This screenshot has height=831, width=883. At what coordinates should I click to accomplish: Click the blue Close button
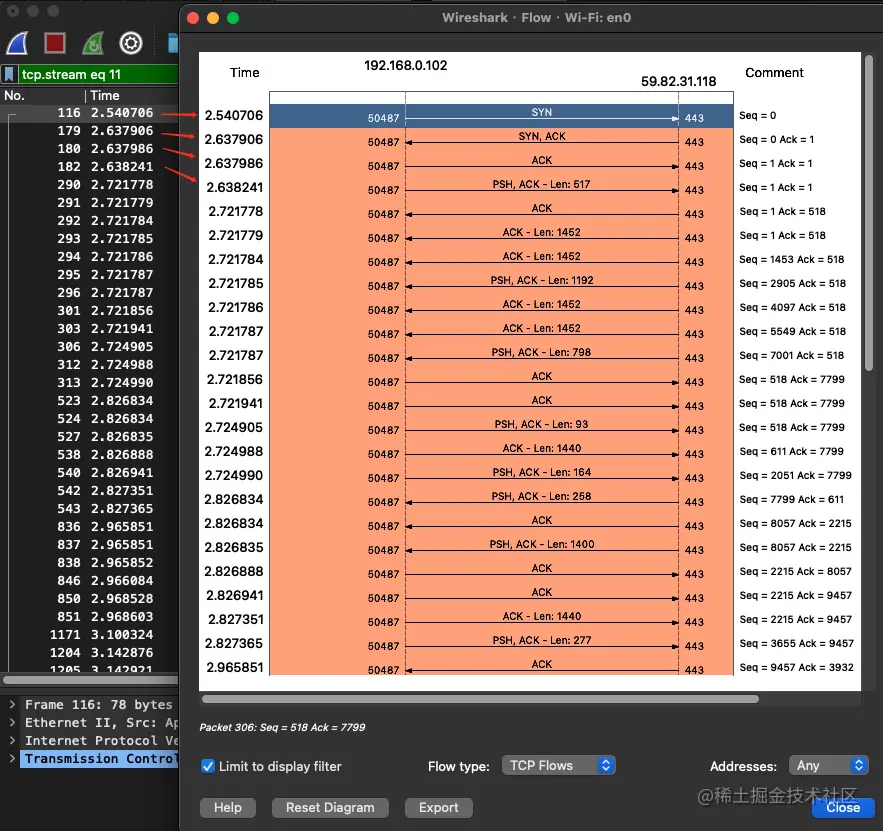pyautogui.click(x=843, y=808)
